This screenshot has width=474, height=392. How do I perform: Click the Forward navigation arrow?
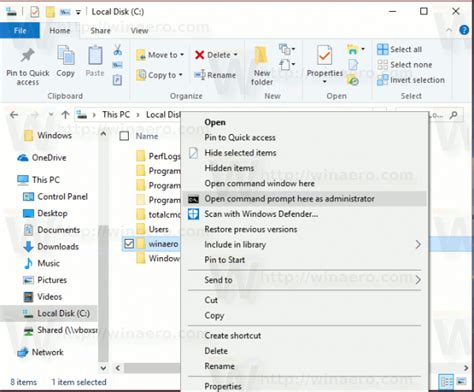pos(35,115)
